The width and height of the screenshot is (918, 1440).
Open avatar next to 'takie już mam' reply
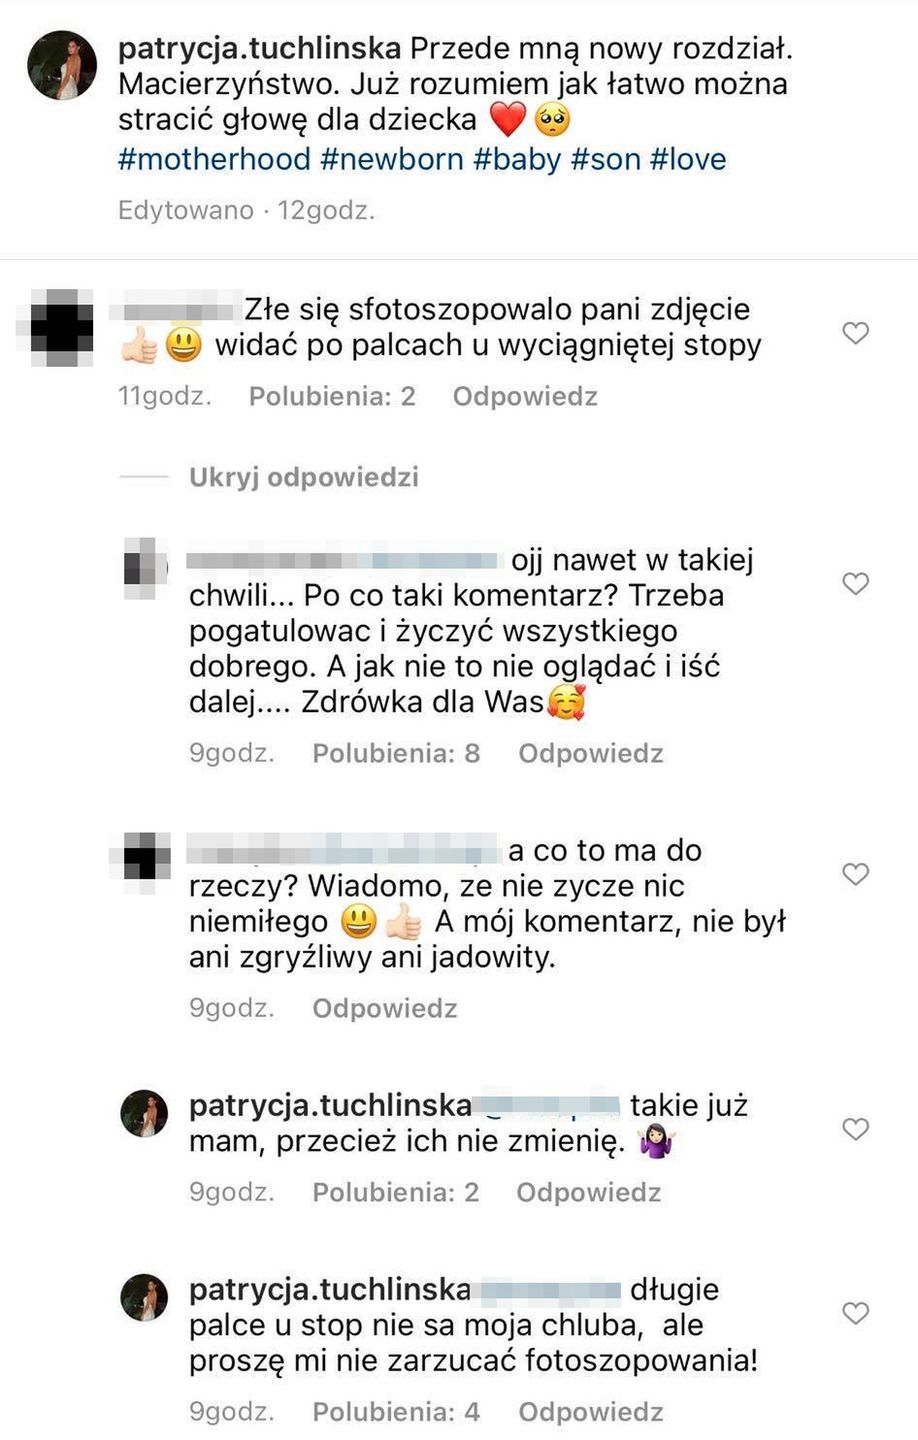(x=144, y=1113)
